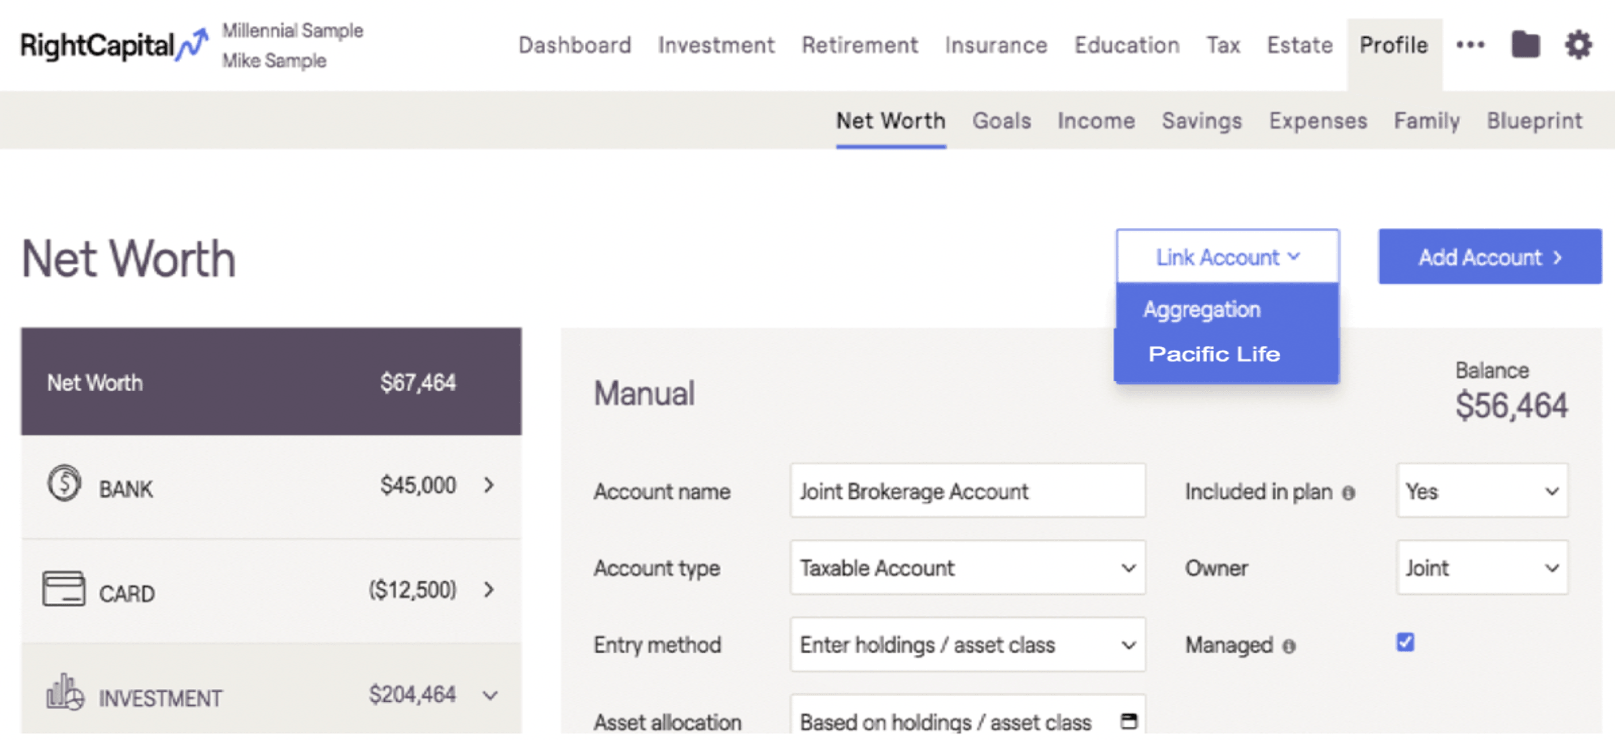Click the Investment chart icon

click(x=65, y=692)
